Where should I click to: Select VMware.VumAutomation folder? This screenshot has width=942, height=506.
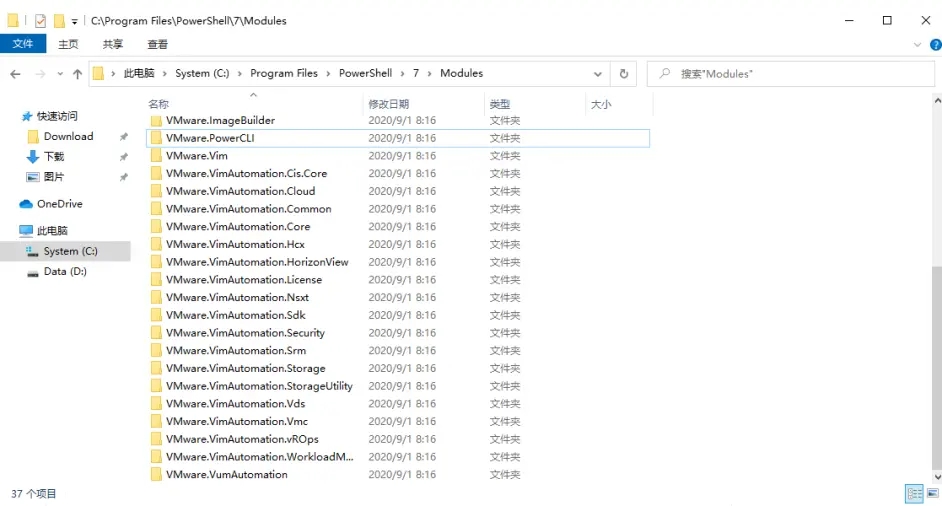(x=226, y=474)
